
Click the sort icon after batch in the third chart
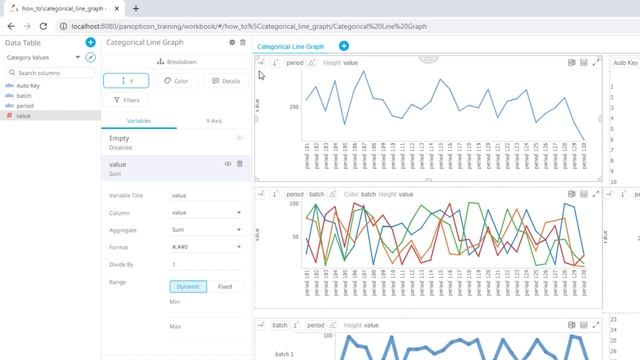(x=296, y=325)
